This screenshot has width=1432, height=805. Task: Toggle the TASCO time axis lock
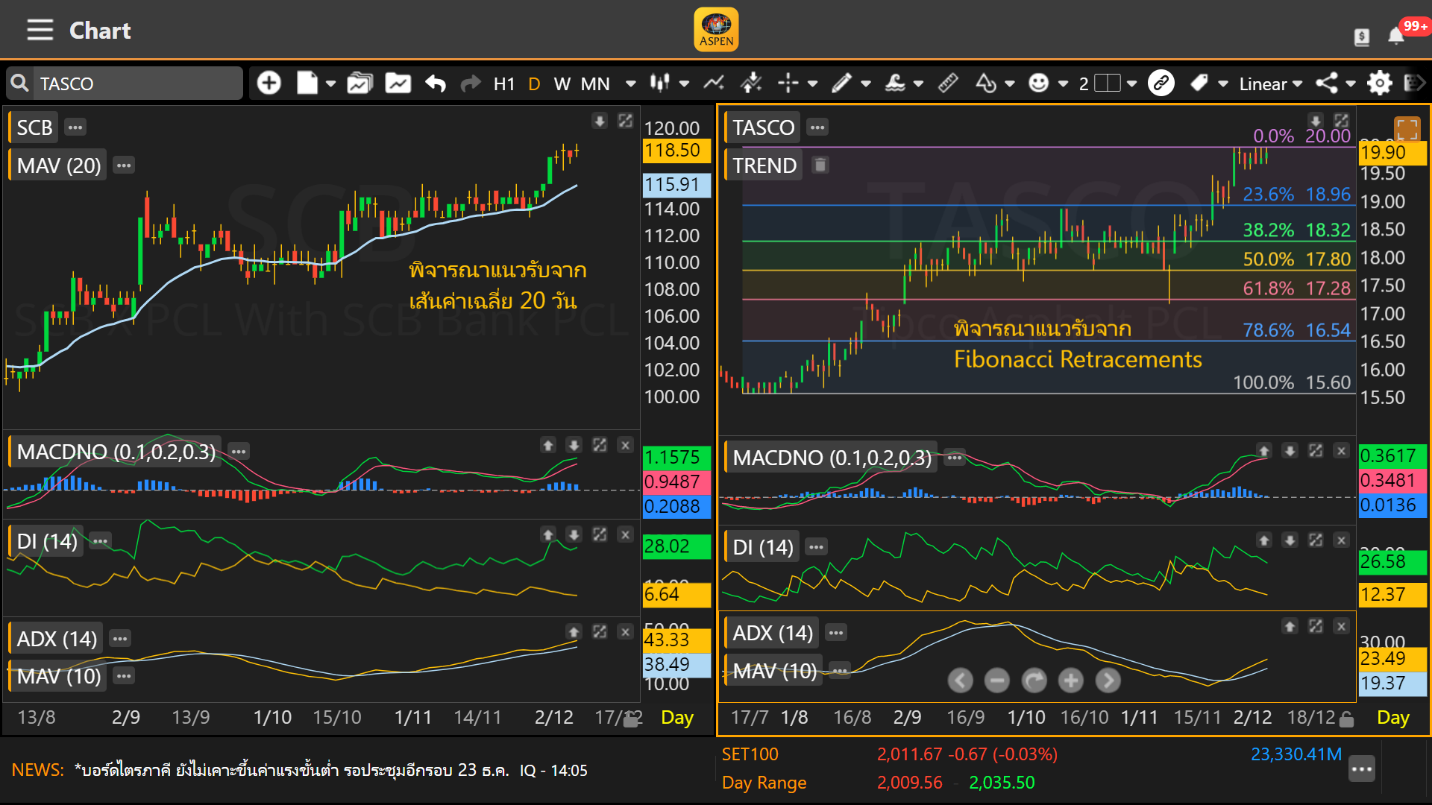[x=1346, y=718]
